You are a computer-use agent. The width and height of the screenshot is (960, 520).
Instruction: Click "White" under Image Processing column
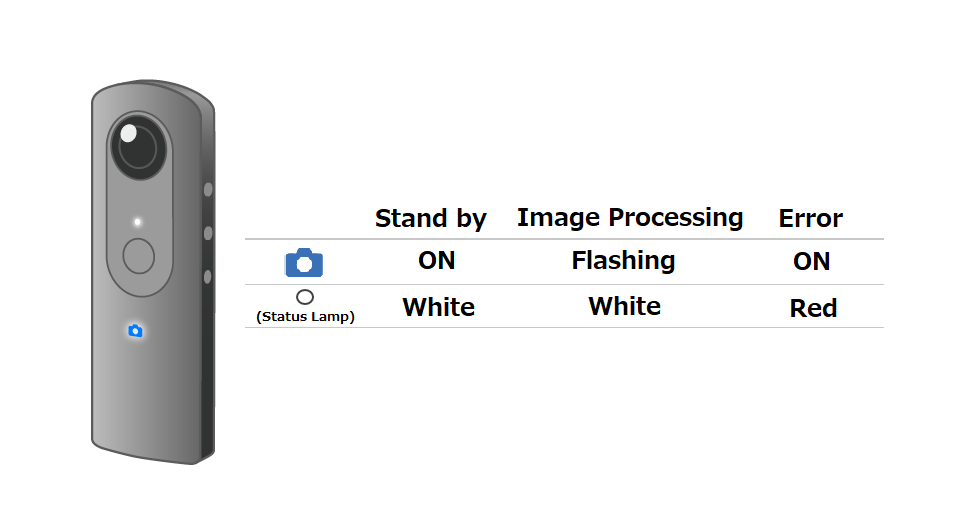point(624,306)
